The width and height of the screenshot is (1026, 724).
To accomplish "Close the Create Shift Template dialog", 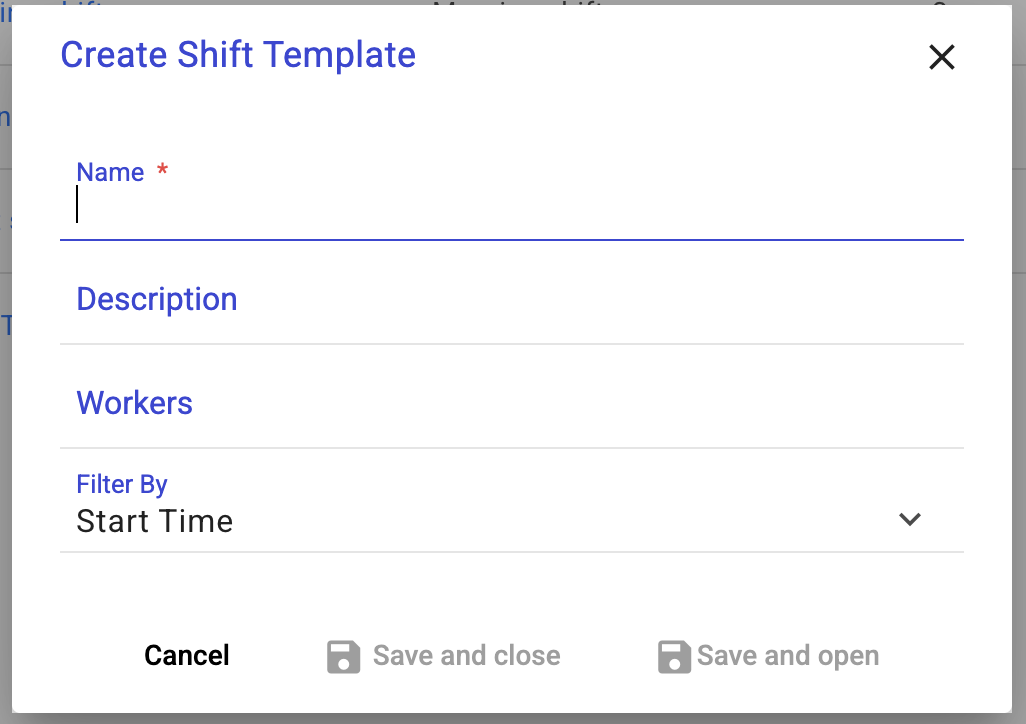I will 941,57.
